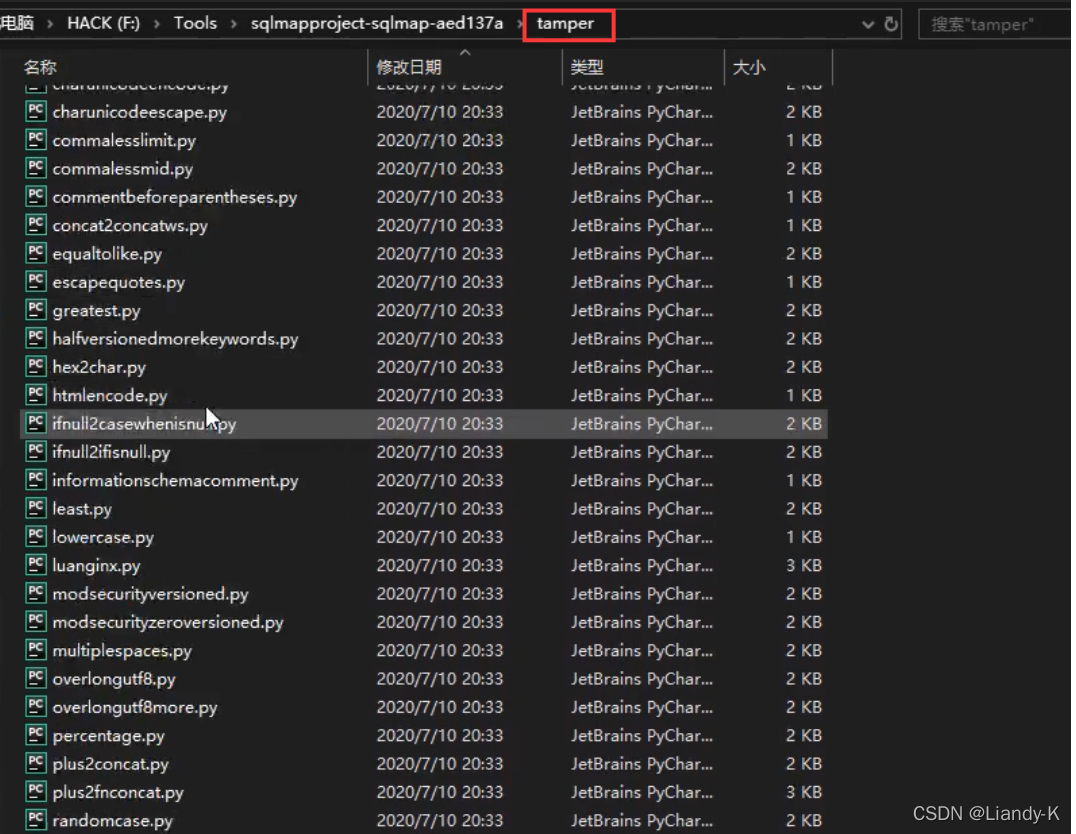Viewport: 1076px width, 834px height.
Task: Select file ifnull2ifisnull.py
Action: click(111, 452)
